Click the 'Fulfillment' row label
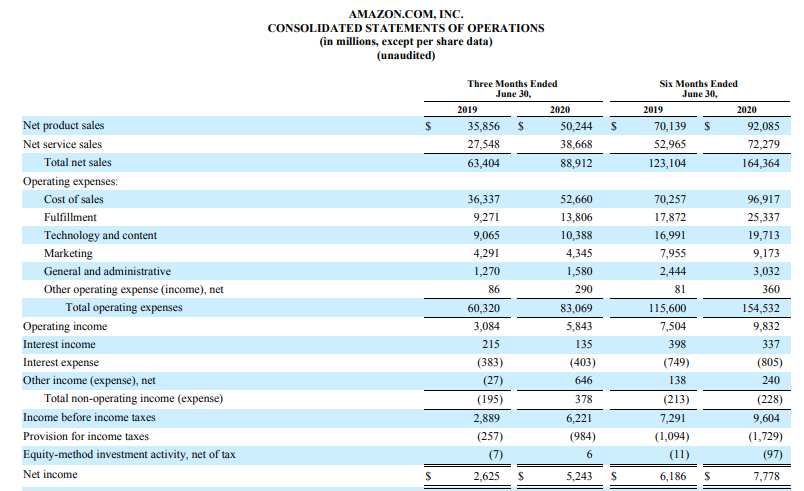 click(x=70, y=217)
